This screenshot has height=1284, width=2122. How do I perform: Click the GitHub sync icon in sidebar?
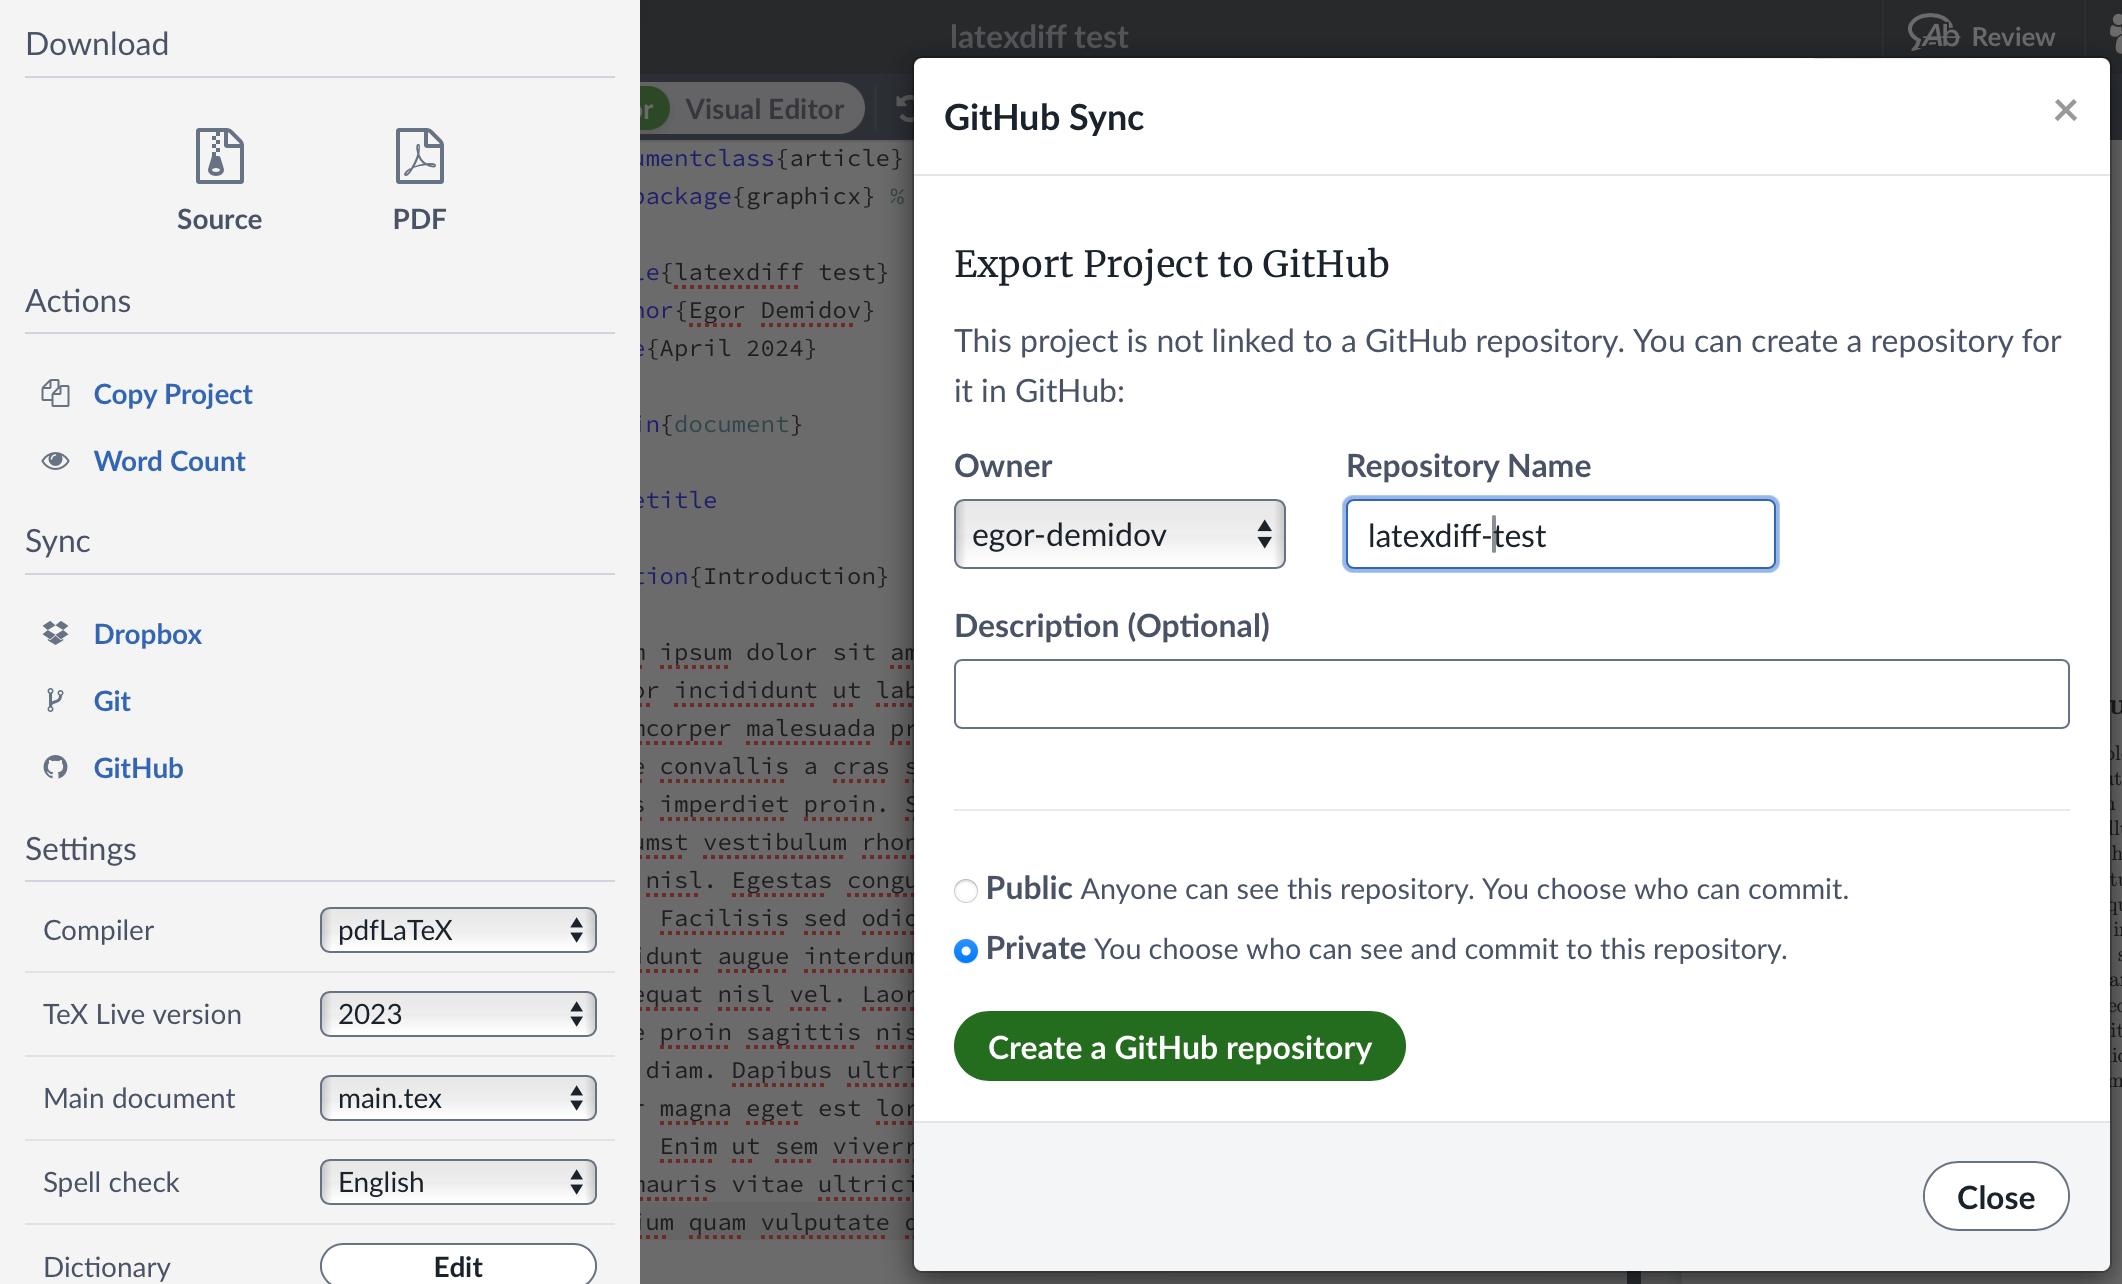[56, 767]
